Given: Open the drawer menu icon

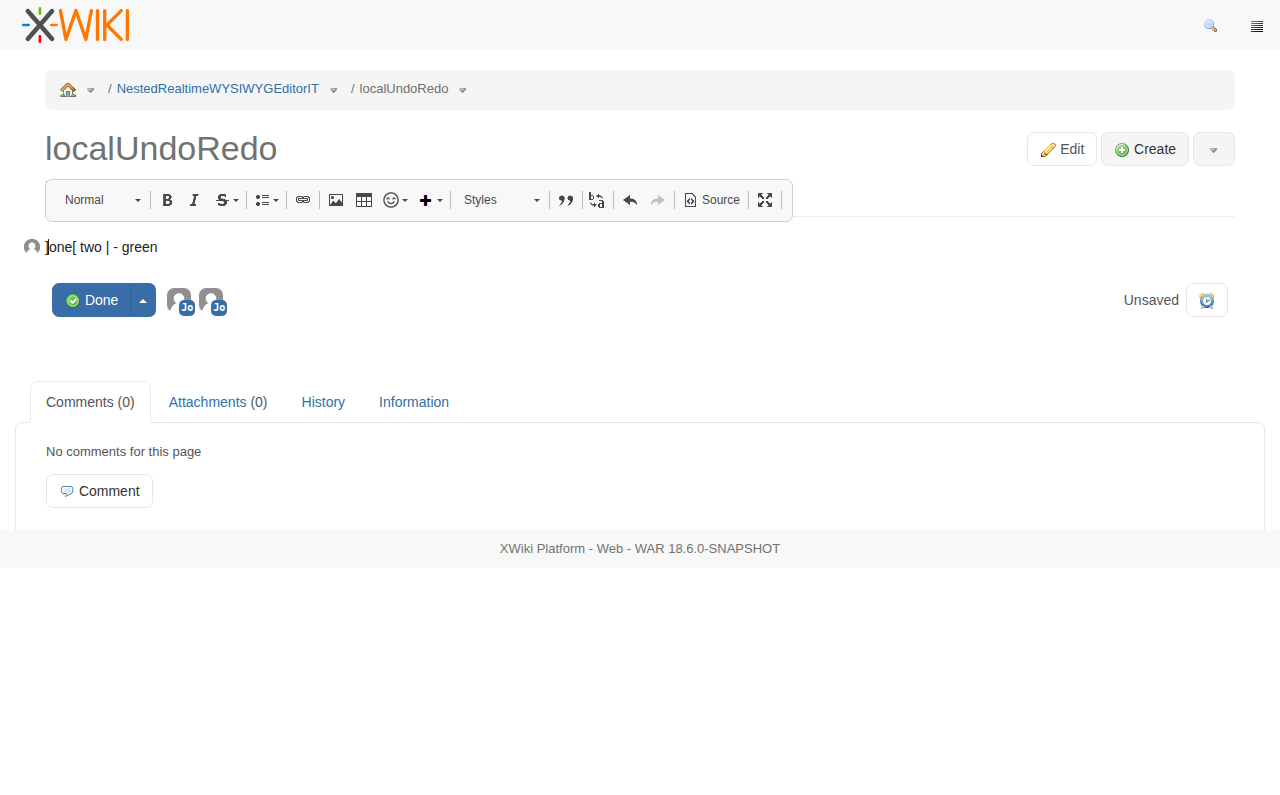Looking at the screenshot, I should [1257, 26].
